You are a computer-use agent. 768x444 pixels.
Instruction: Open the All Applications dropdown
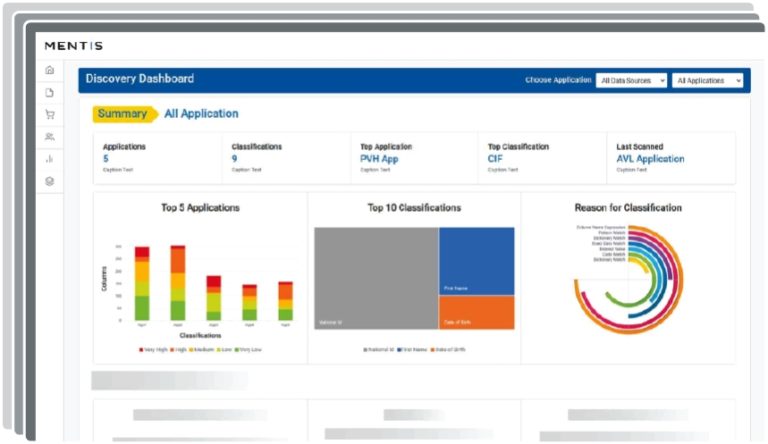pos(708,80)
